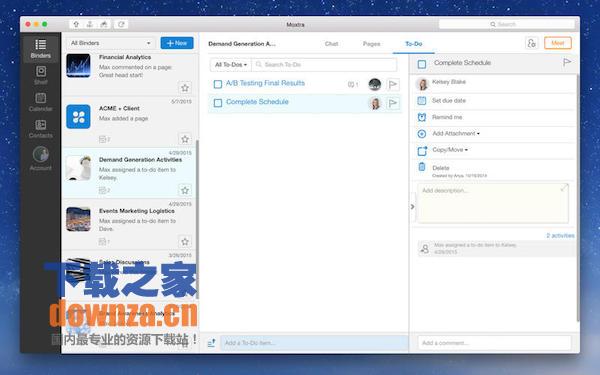Click the Copy/Move icon
This screenshot has height=375, width=600.
pos(422,151)
